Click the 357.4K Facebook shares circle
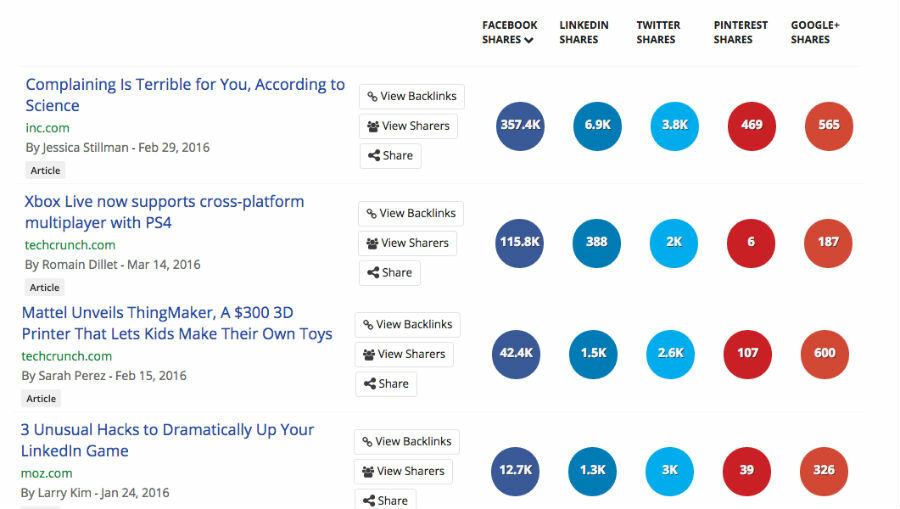Image resolution: width=900 pixels, height=509 pixels. pos(520,126)
